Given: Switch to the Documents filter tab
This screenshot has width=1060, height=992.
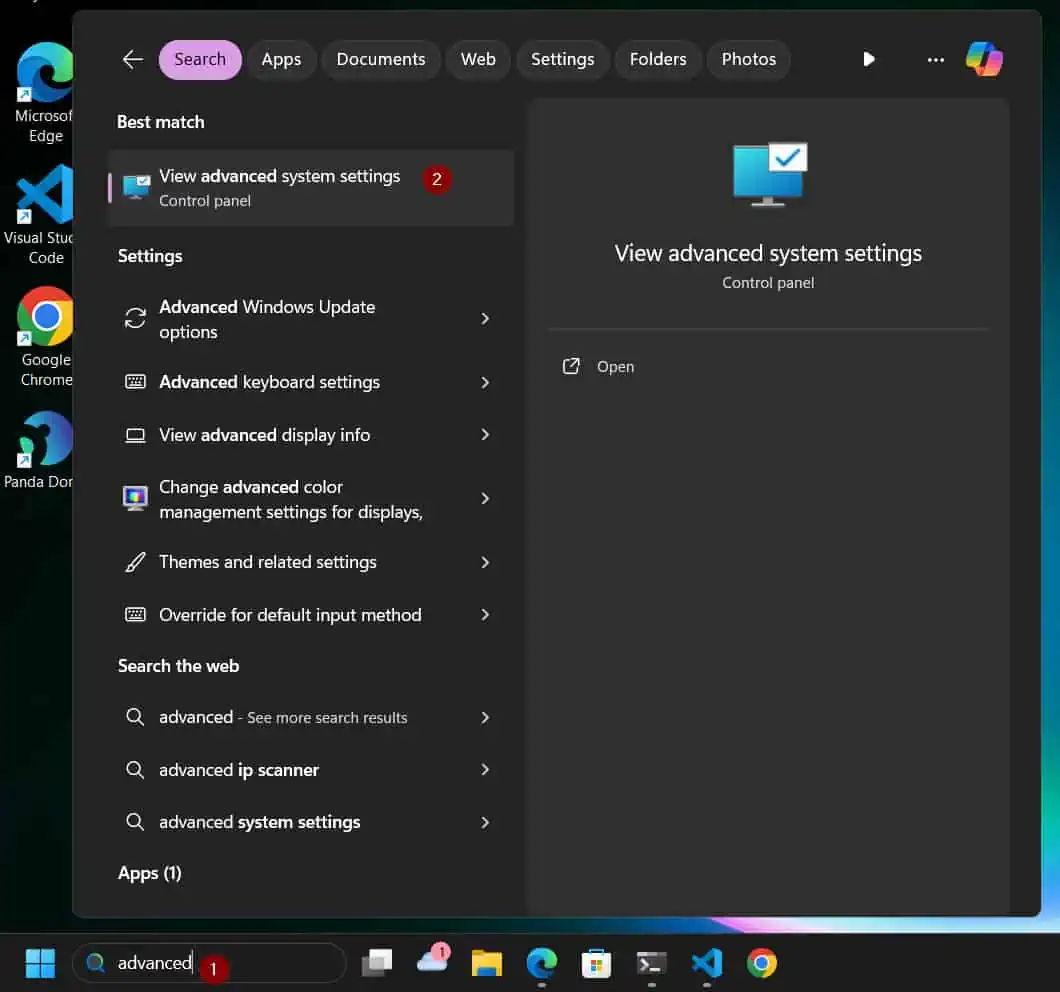Looking at the screenshot, I should pos(381,60).
